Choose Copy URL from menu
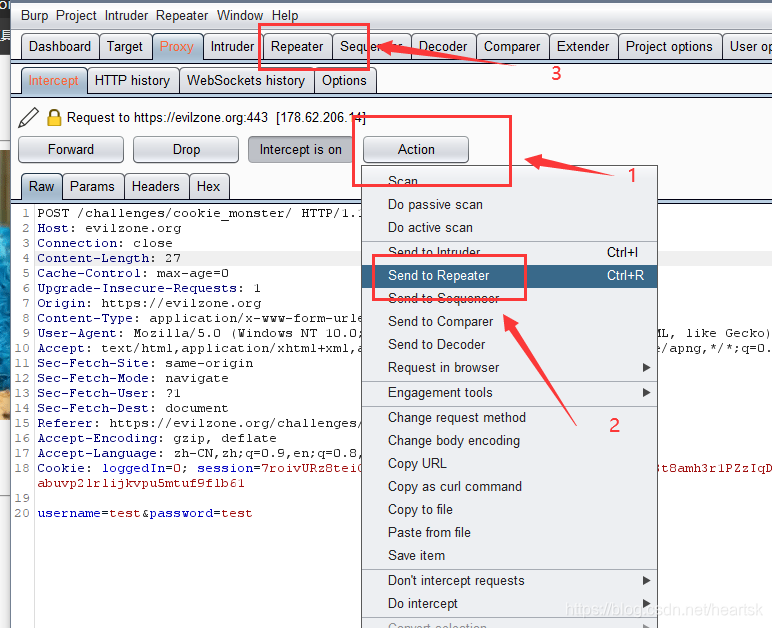Screen dimensions: 772x628 (510, 464)
